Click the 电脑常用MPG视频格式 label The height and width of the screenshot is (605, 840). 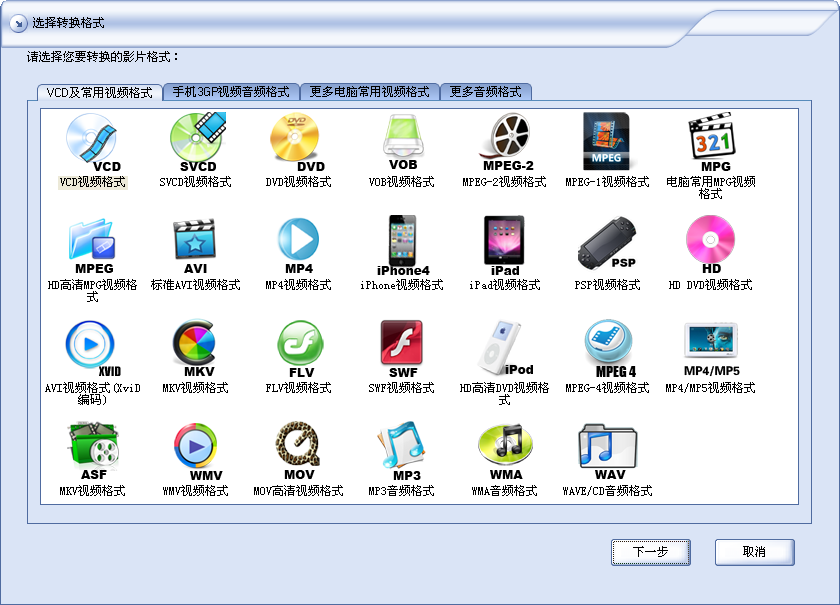[x=710, y=188]
